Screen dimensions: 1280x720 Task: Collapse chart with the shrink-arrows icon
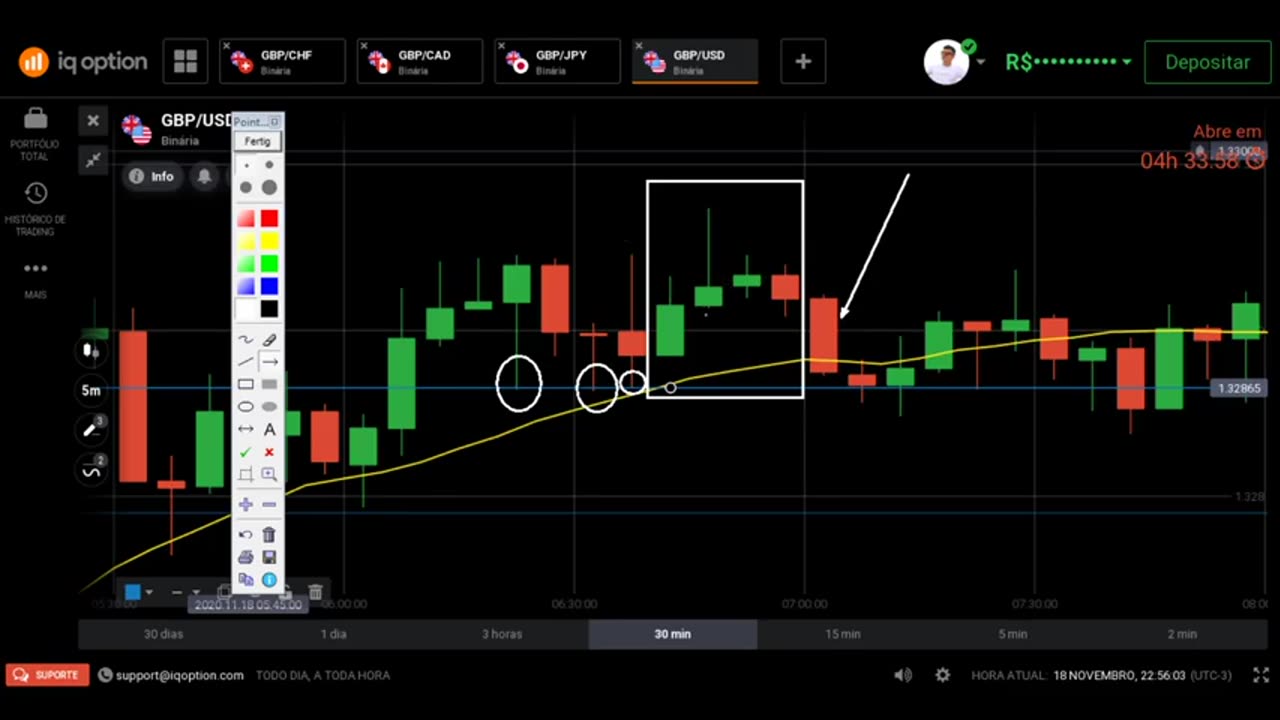click(x=93, y=159)
